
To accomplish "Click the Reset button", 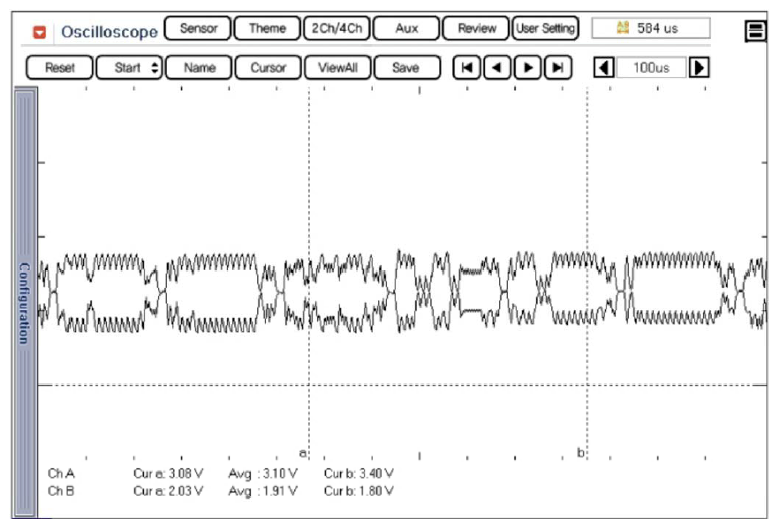I will click(x=59, y=68).
